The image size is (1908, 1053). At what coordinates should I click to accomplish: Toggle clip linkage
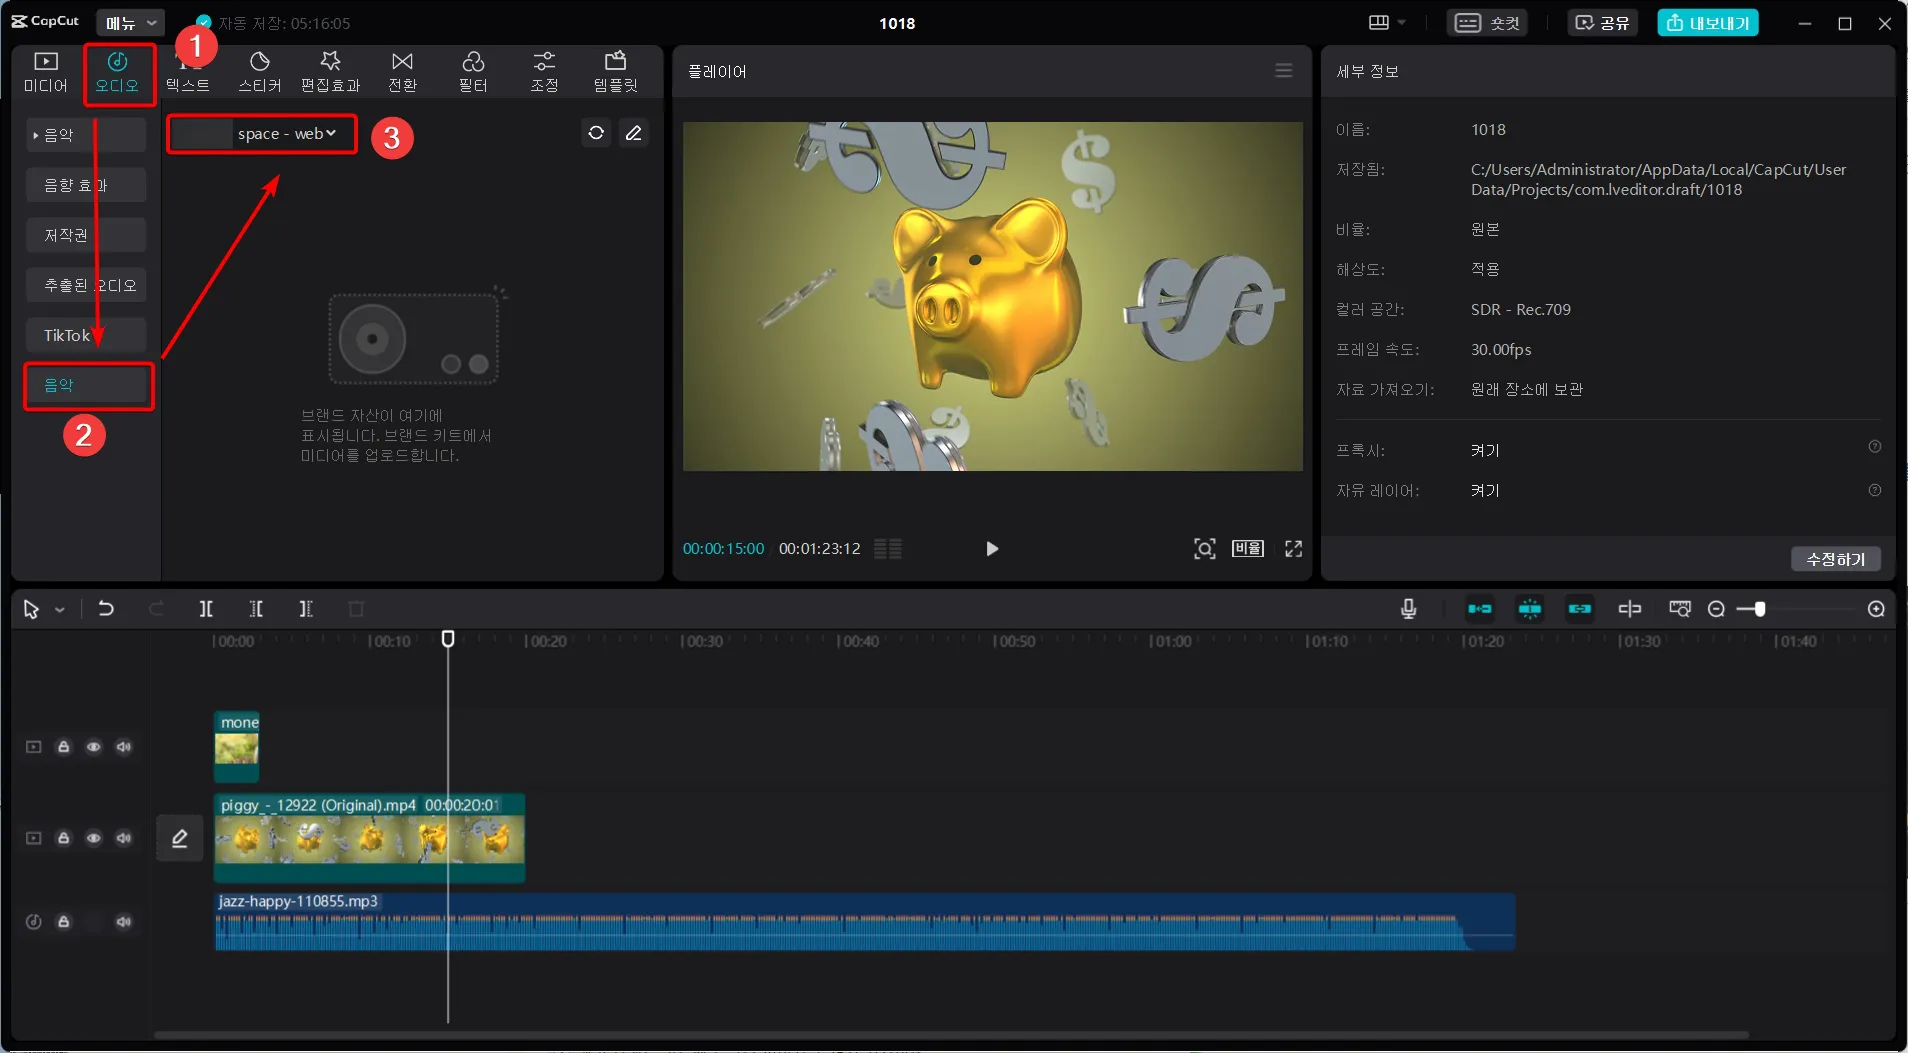[1580, 609]
